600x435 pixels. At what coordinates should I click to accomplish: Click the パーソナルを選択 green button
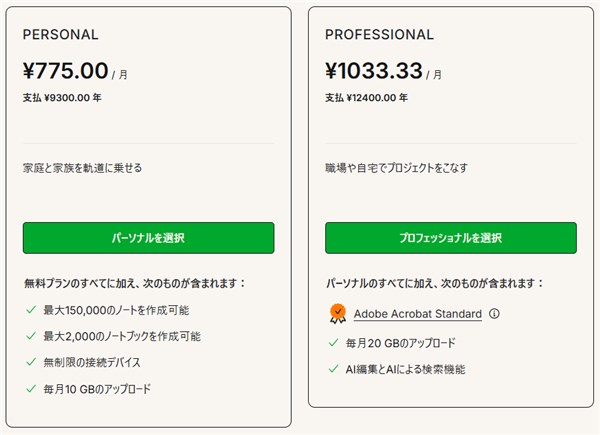[148, 238]
